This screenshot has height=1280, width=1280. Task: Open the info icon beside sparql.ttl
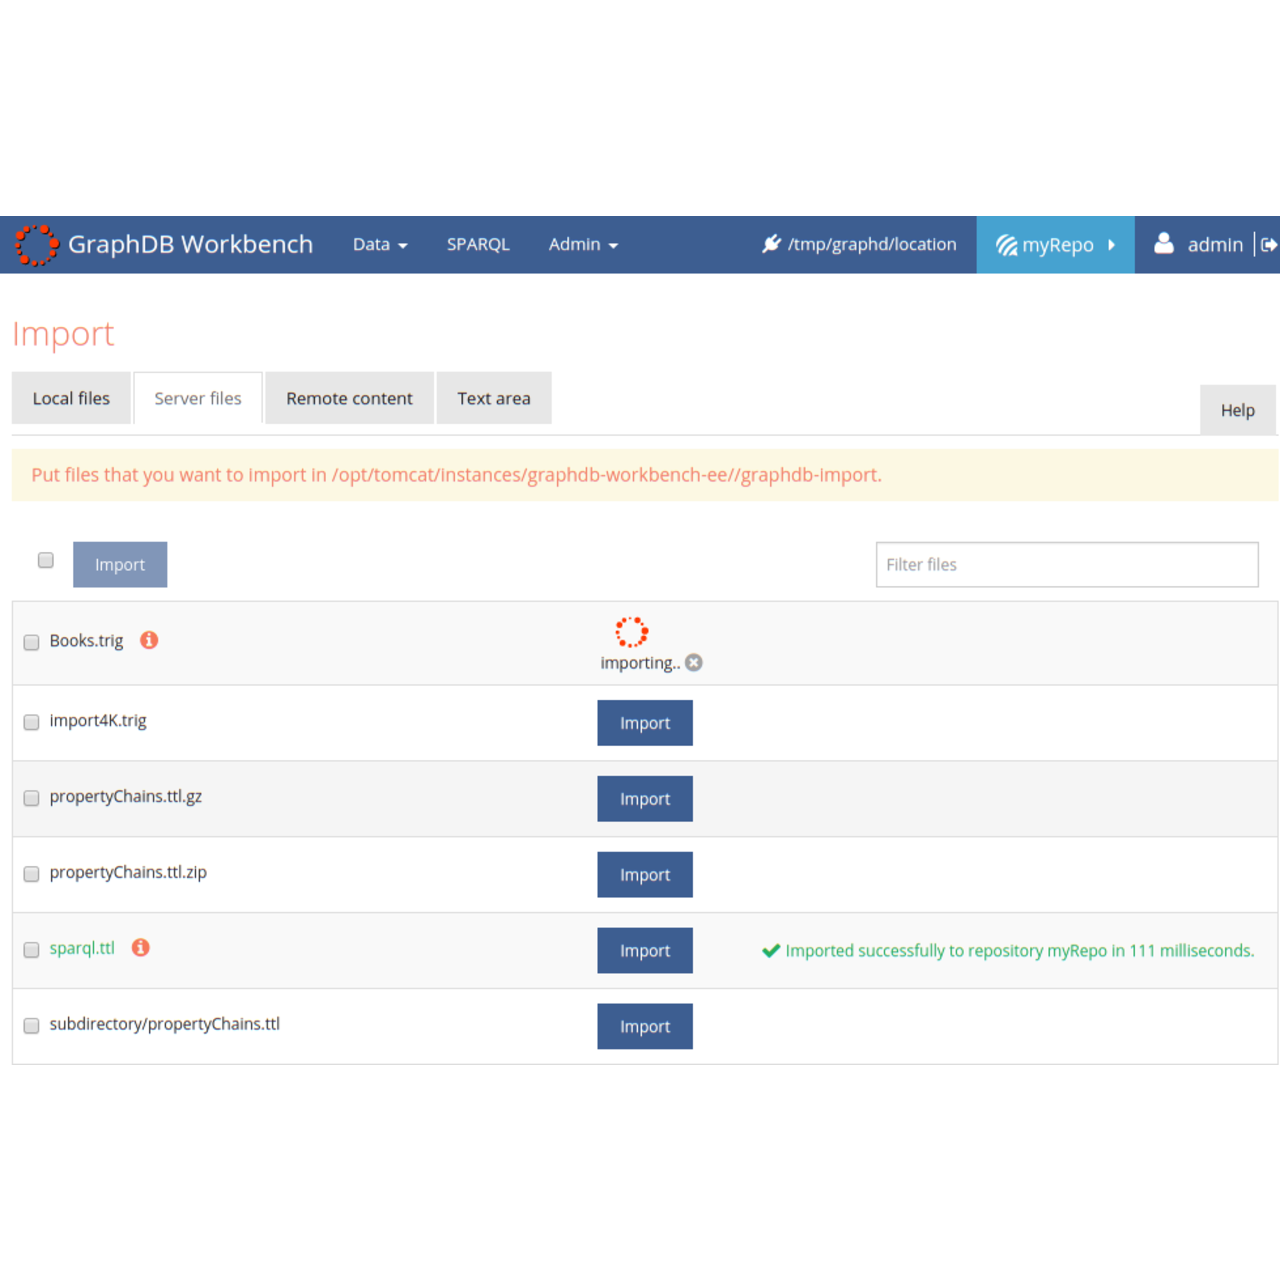140,947
